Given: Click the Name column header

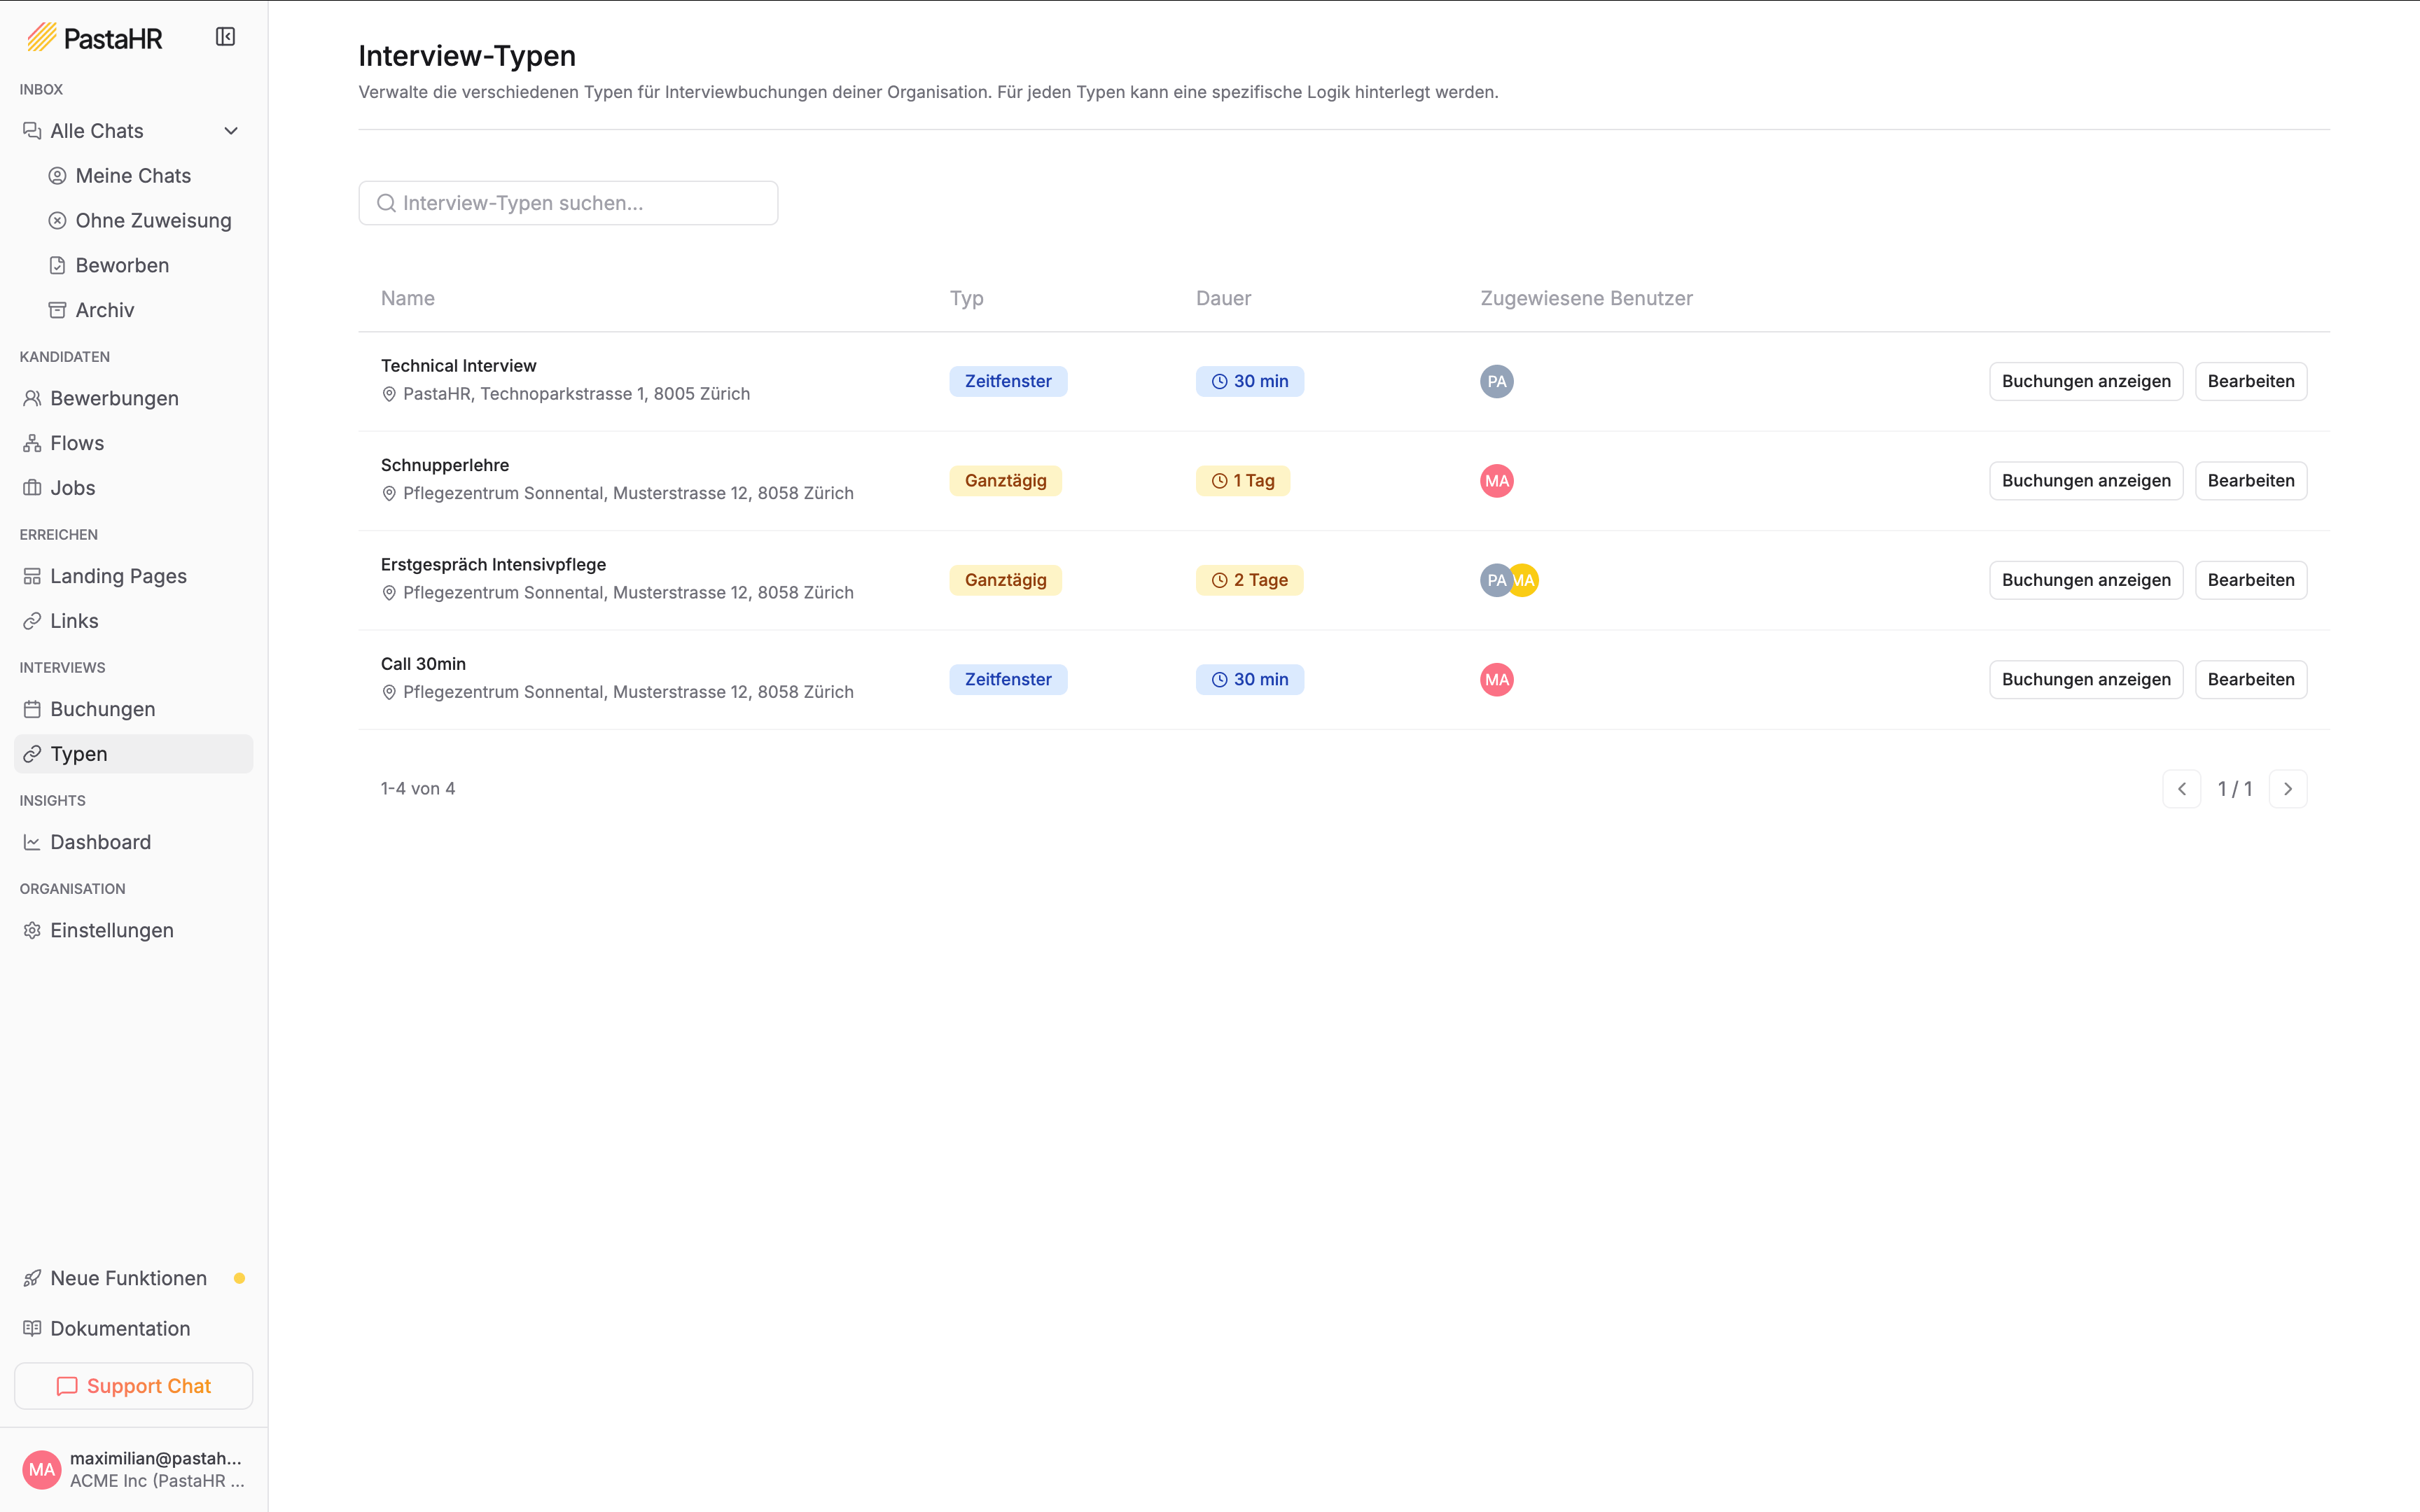Looking at the screenshot, I should (x=408, y=298).
